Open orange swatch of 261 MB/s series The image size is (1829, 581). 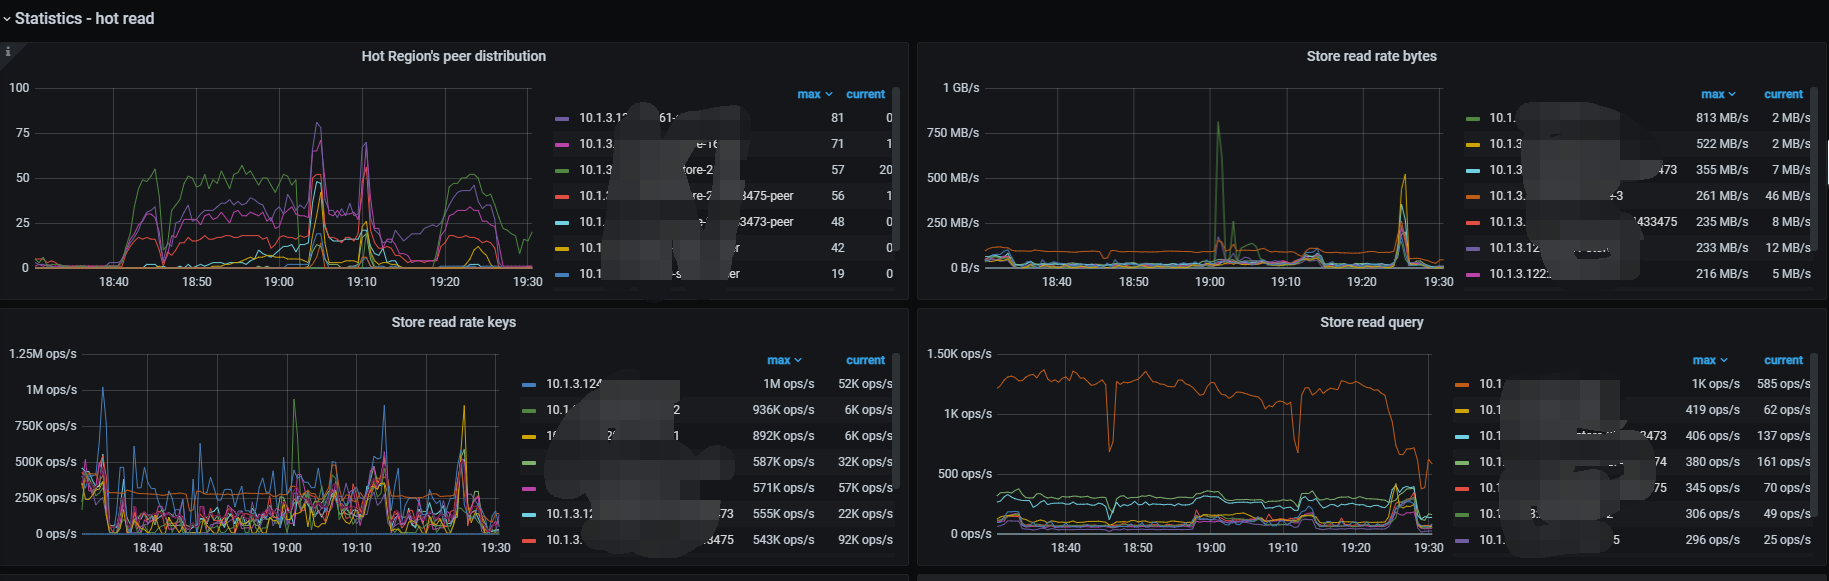1472,196
